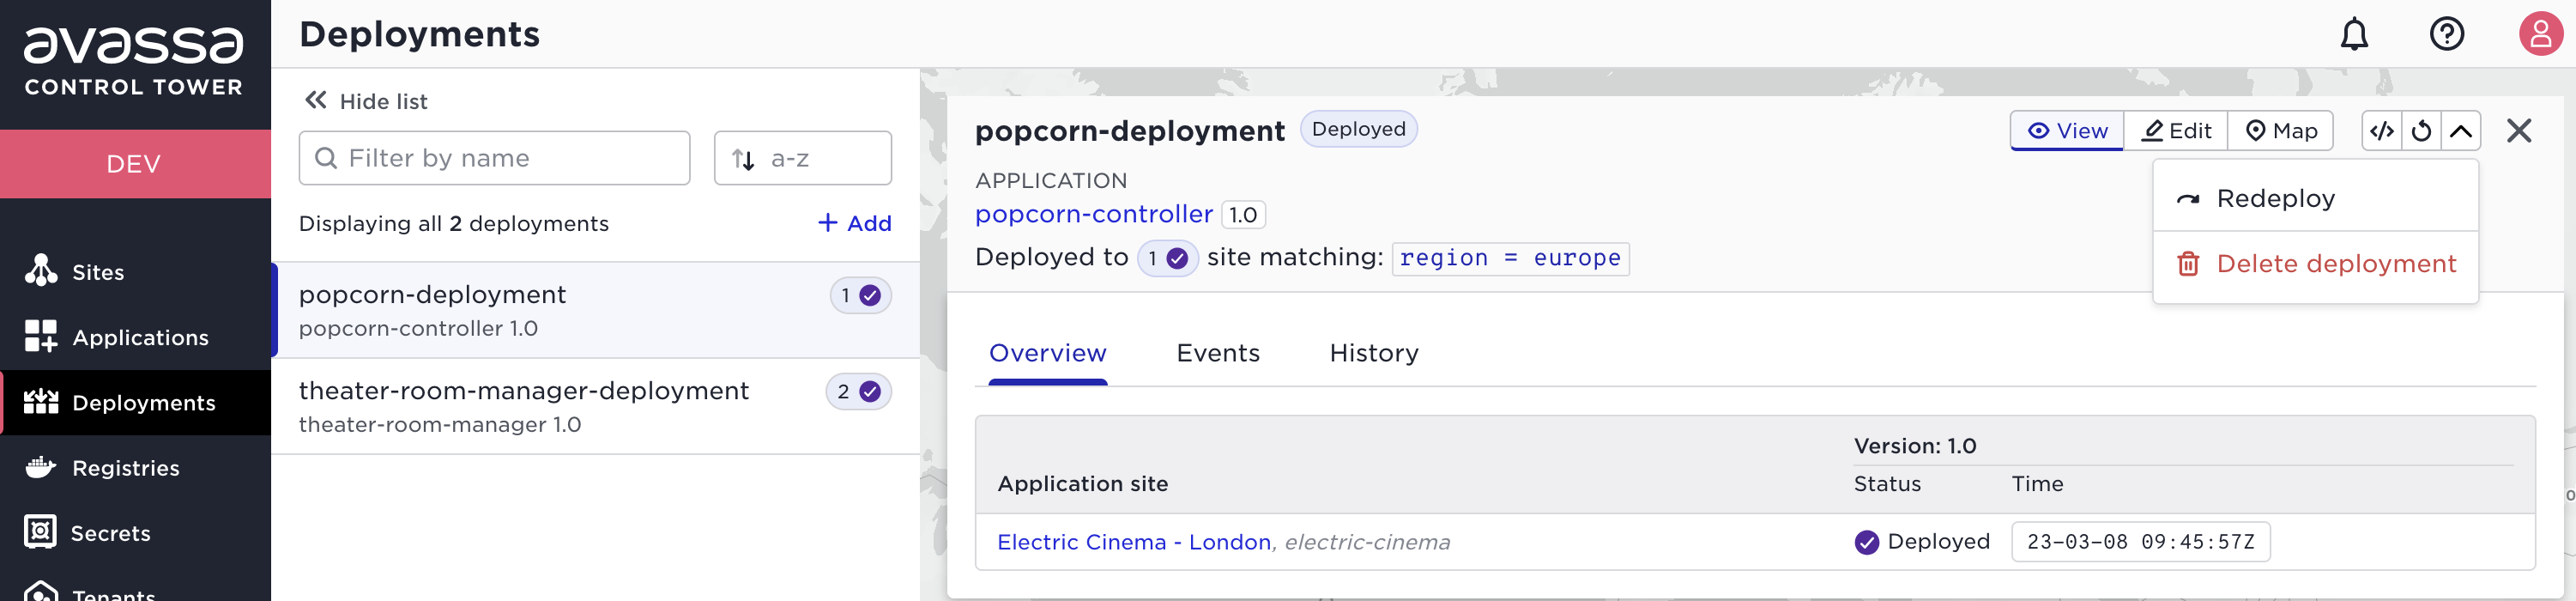The image size is (2576, 601).
Task: Collapse the actions menu chevron
Action: tap(2461, 131)
